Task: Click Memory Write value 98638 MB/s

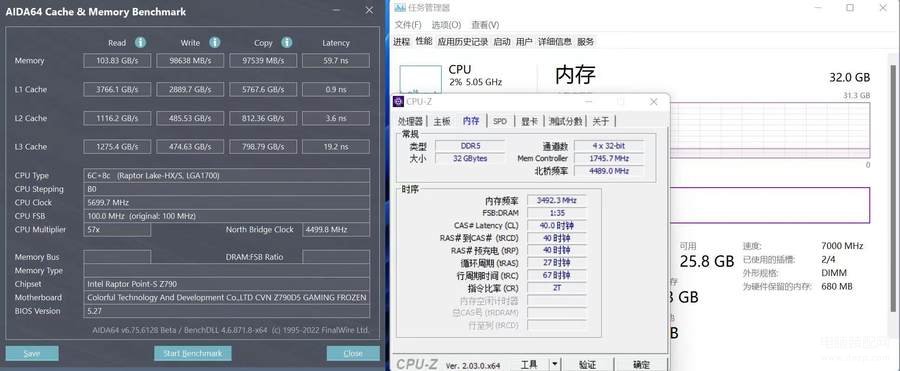Action: point(190,61)
